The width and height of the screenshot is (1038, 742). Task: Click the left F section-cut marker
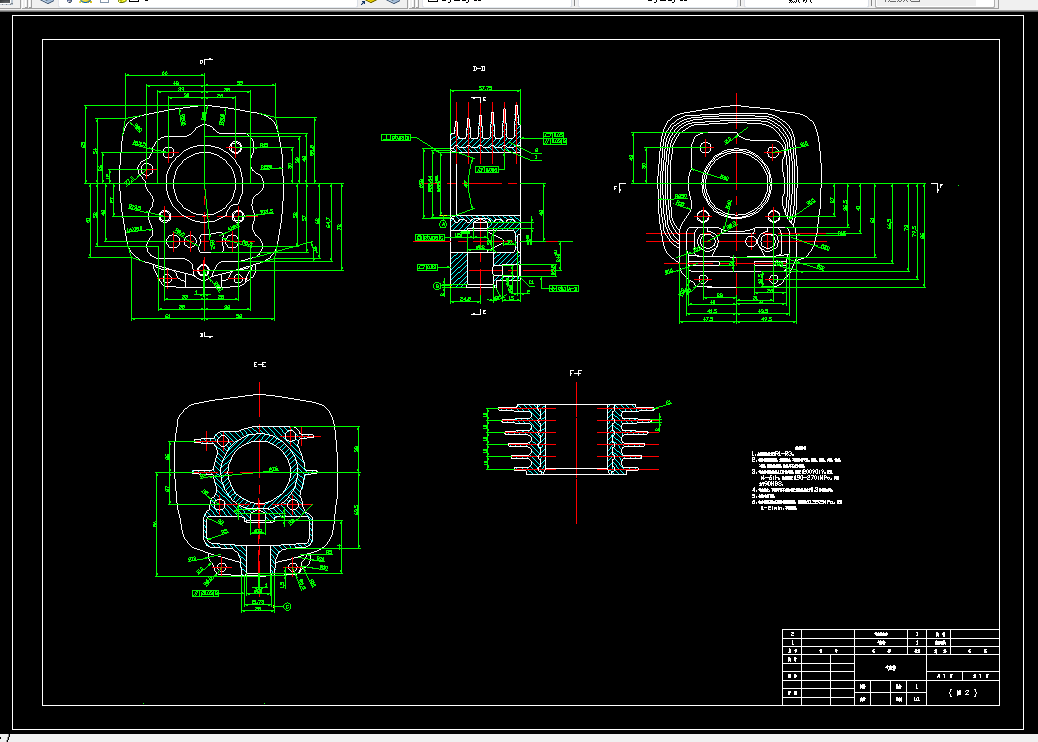(618, 189)
